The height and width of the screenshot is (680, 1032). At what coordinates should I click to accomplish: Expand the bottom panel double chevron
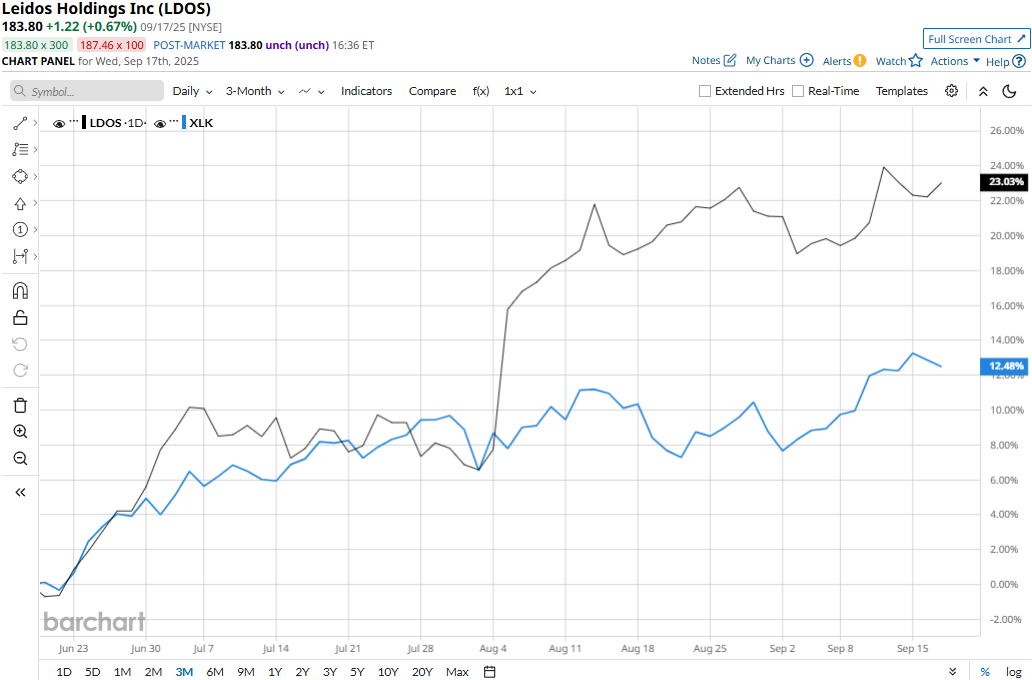point(952,671)
